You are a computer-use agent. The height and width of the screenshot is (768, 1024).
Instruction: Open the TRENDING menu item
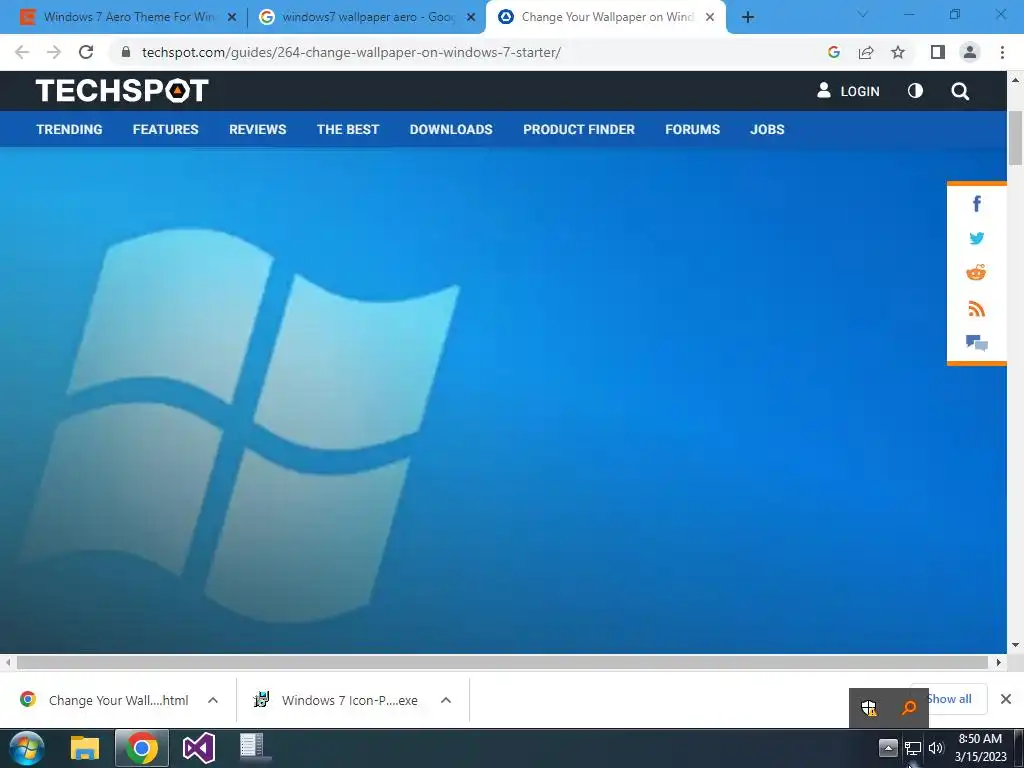tap(69, 129)
